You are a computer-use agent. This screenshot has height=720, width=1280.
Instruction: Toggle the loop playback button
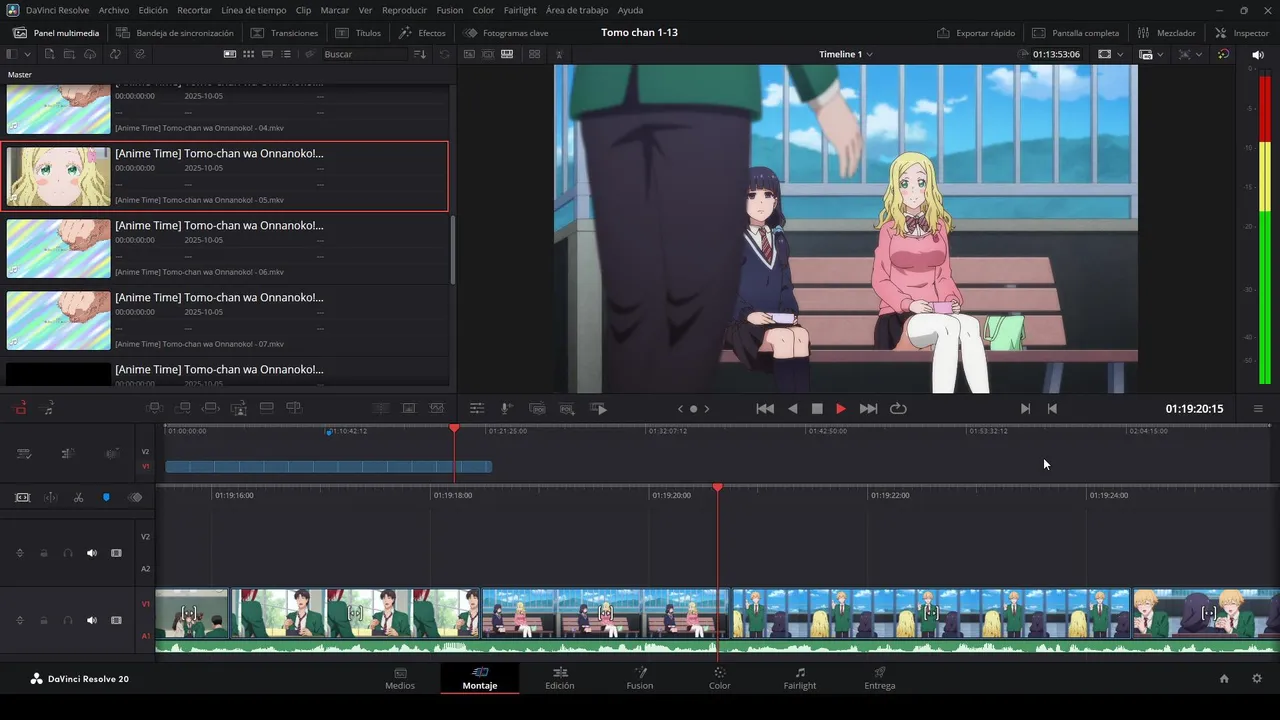(898, 408)
